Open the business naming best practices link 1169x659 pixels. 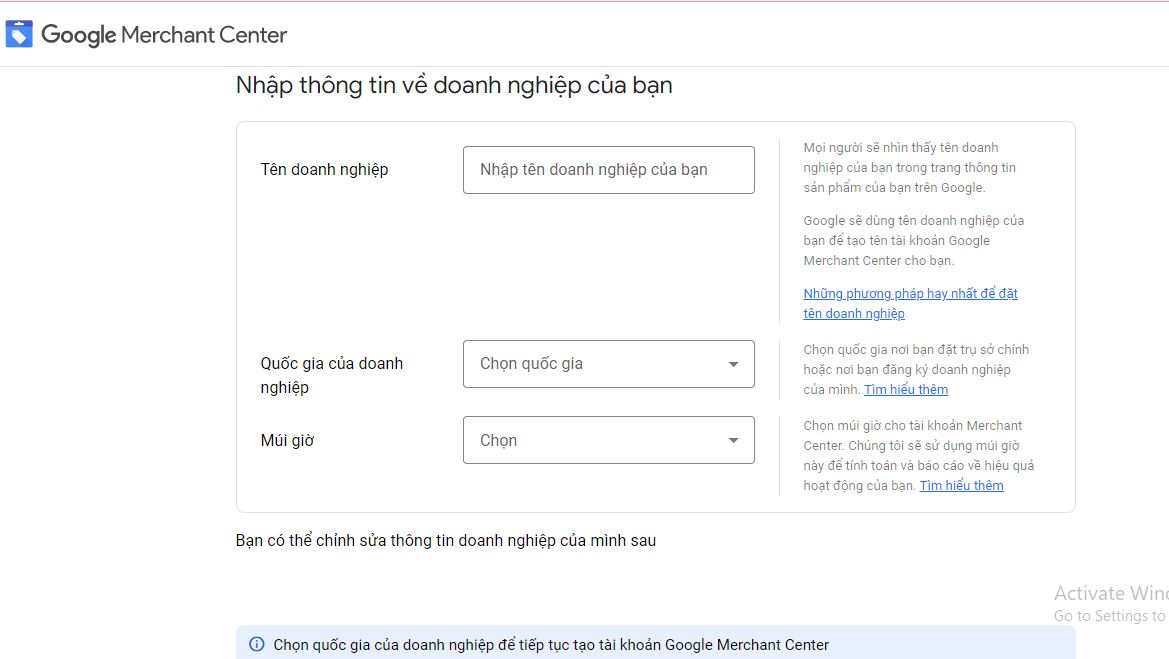910,293
